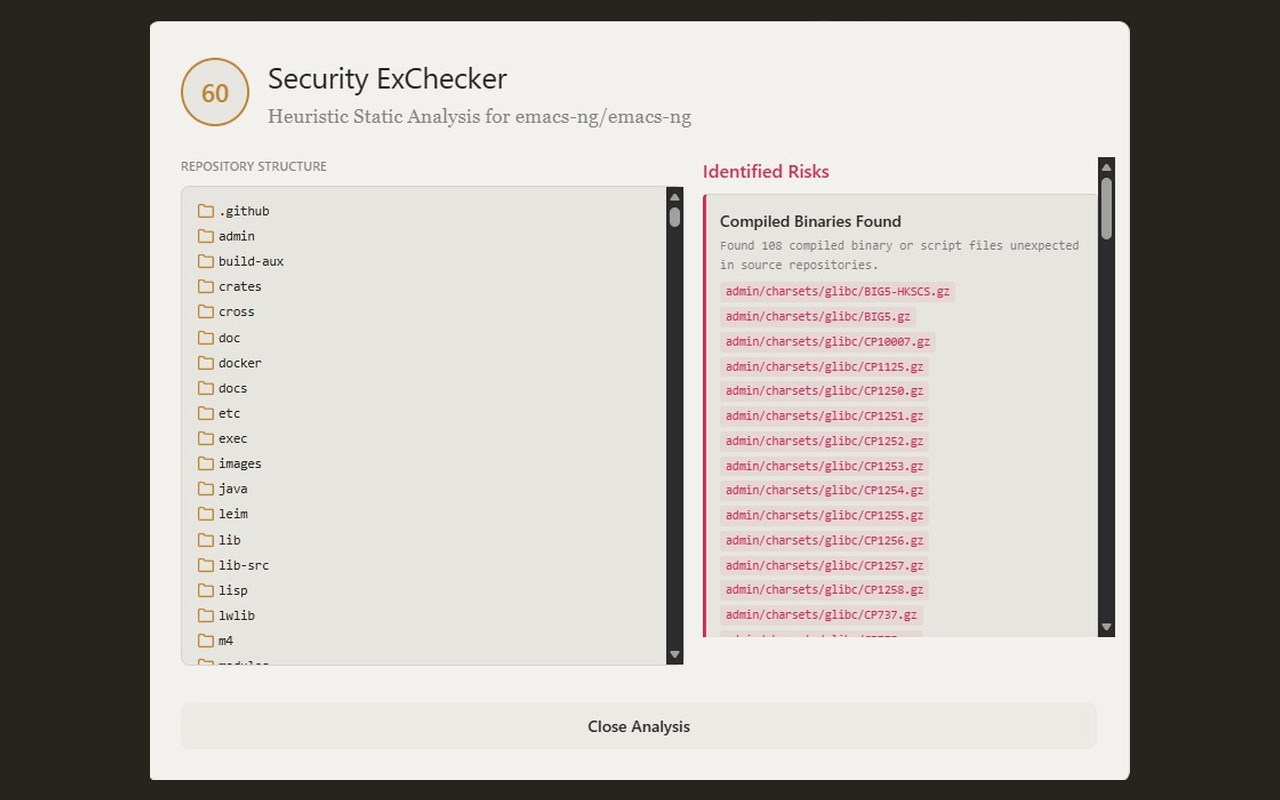Click the Close Analysis button
The image size is (1280, 800).
click(x=639, y=726)
